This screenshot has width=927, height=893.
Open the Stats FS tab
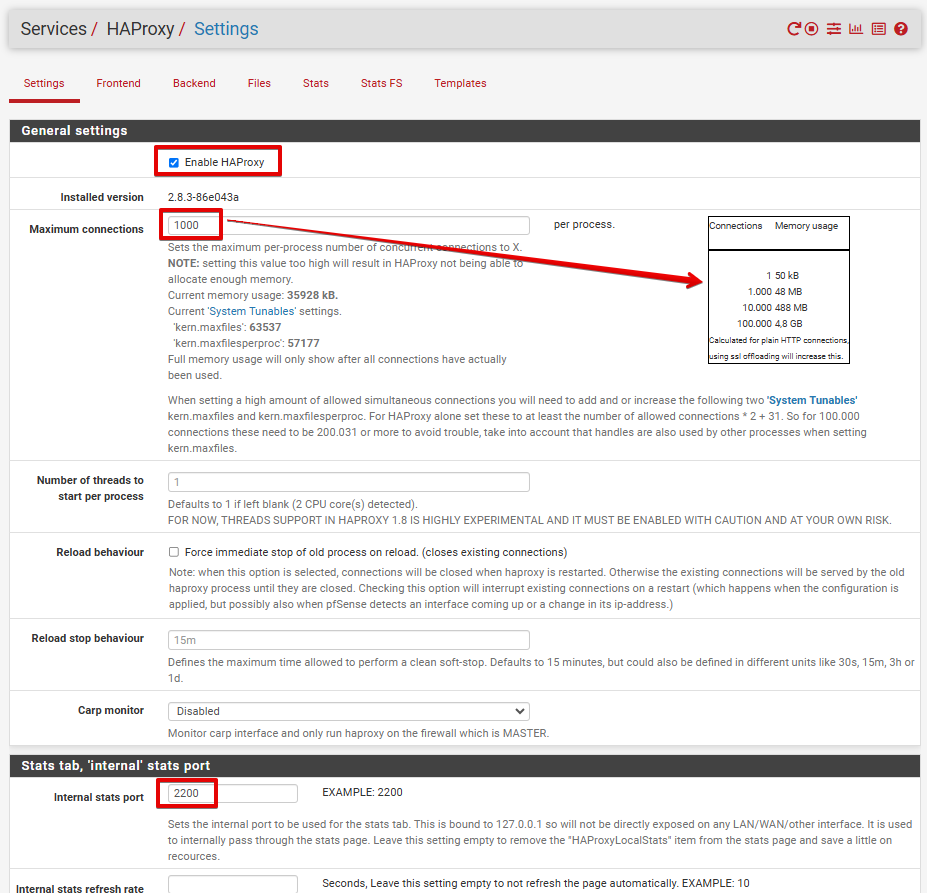click(381, 84)
